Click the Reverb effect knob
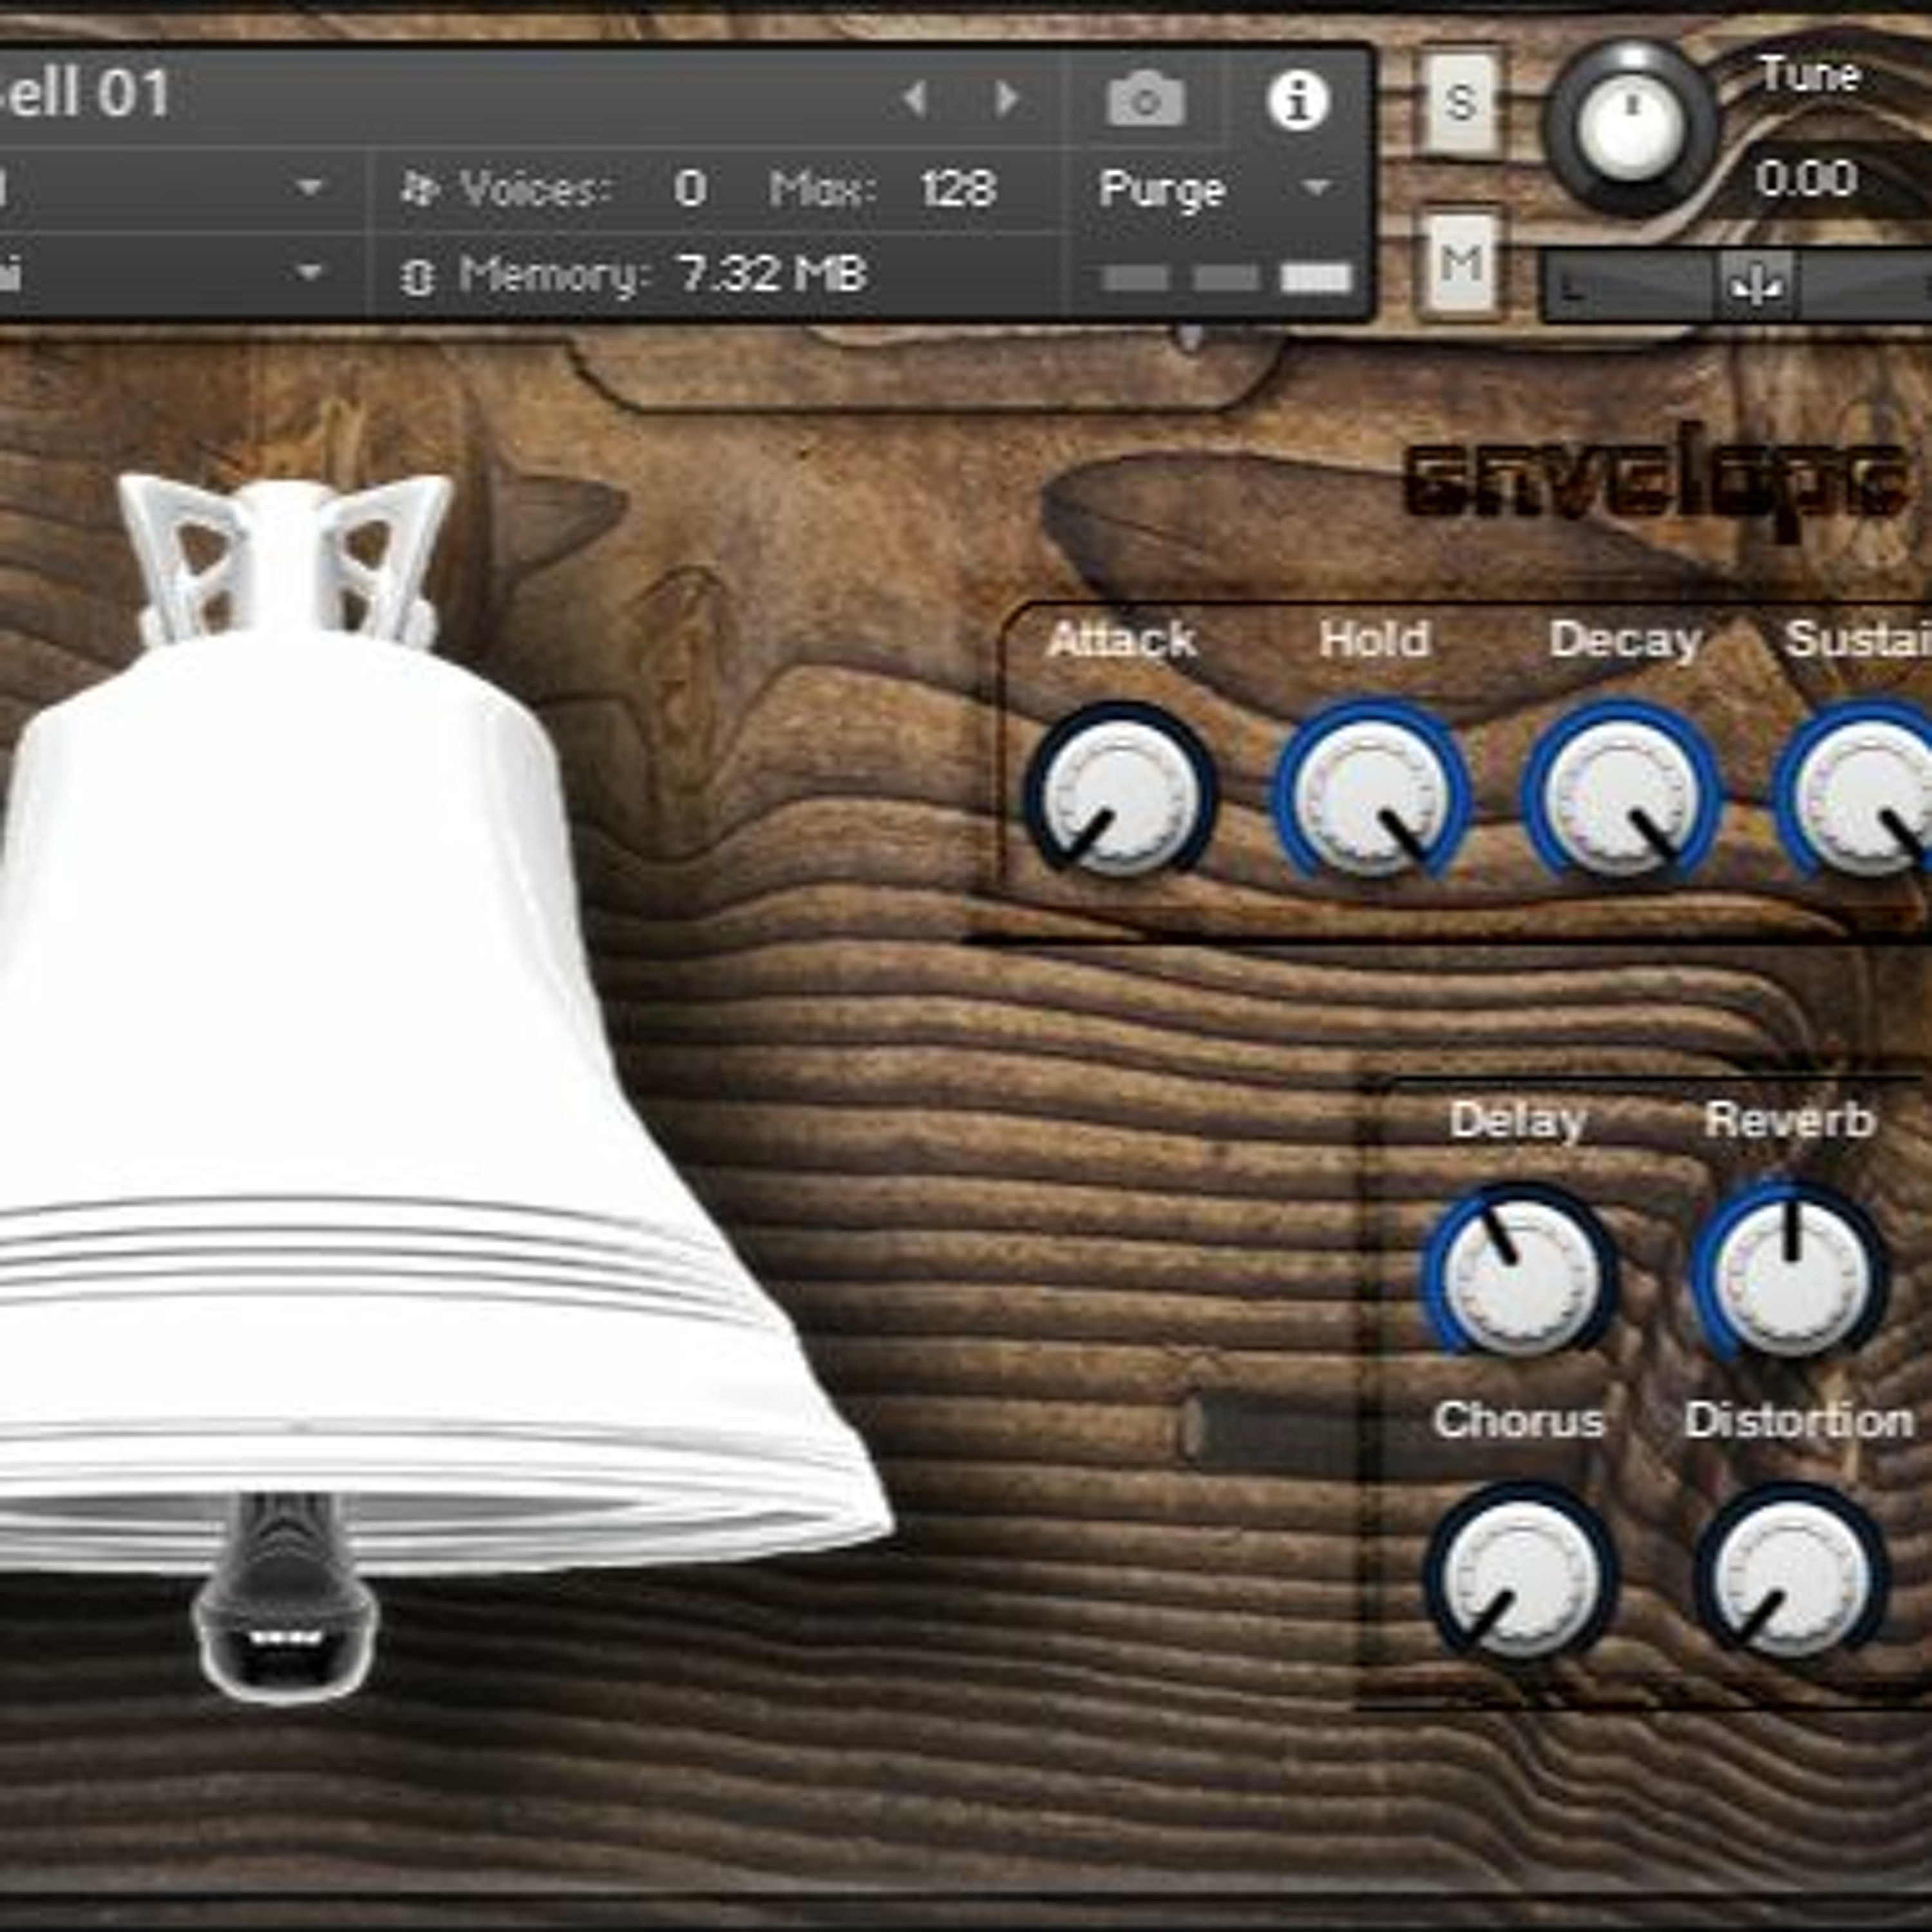 pos(1791,1276)
